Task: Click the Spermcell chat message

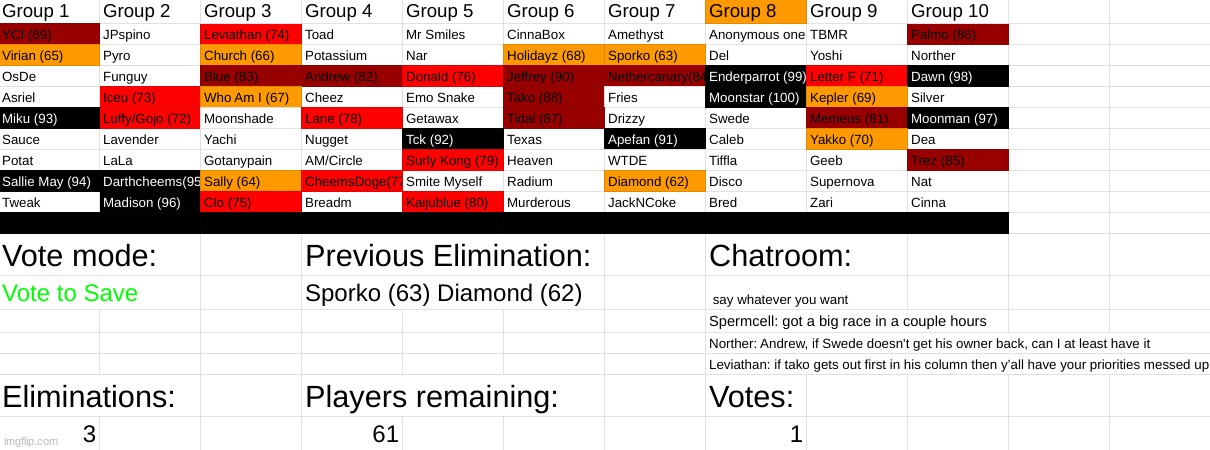Action: pyautogui.click(x=848, y=322)
